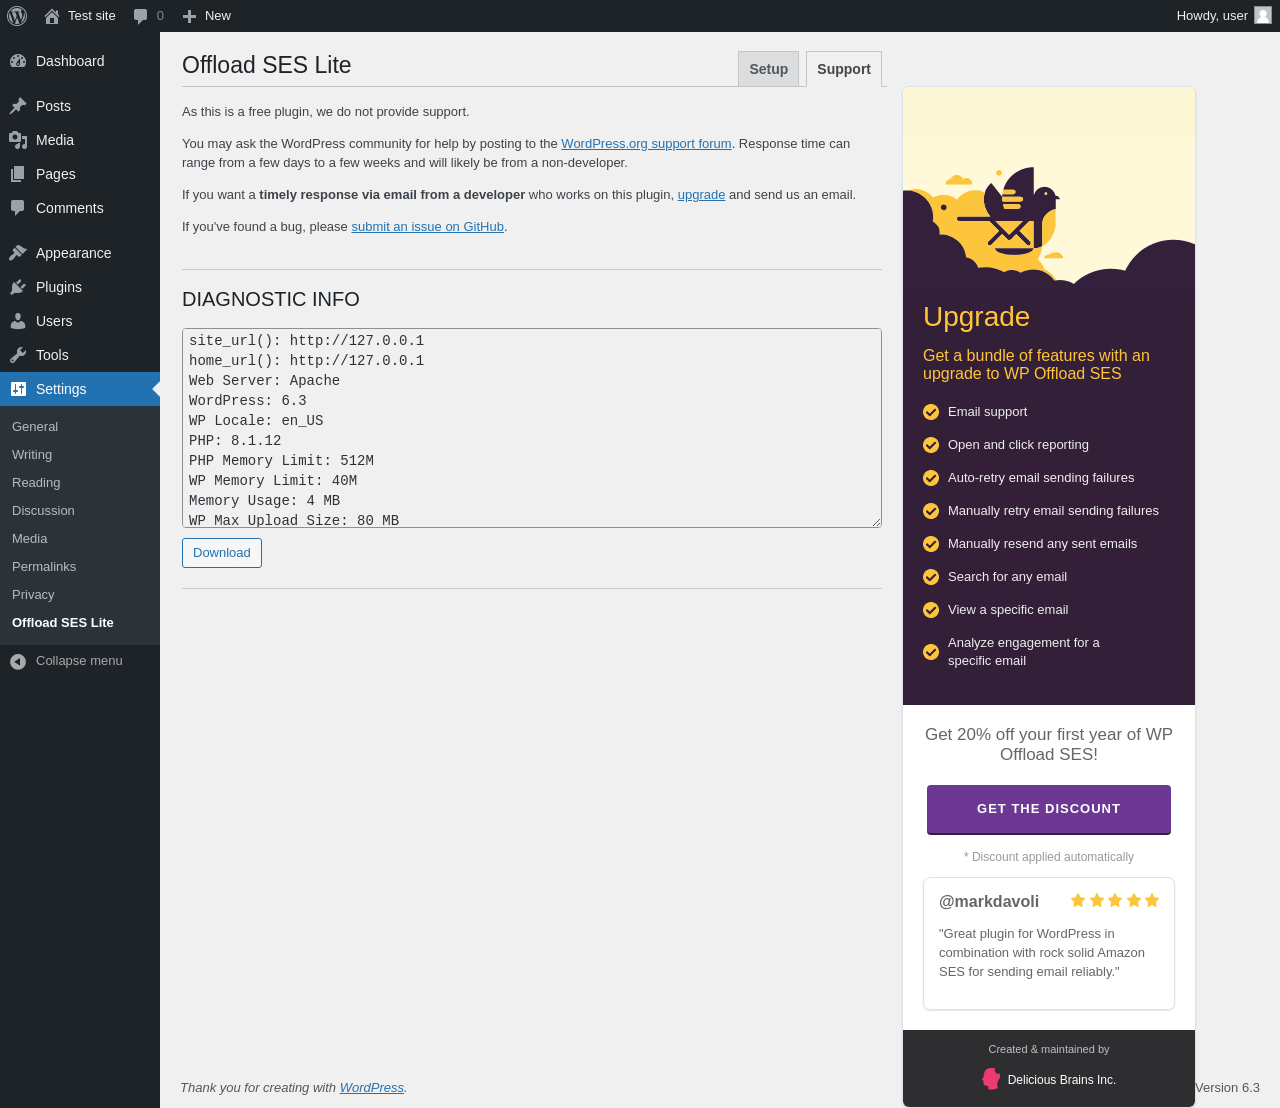Click the textarea resize handle
1280x1108 pixels.
point(874,520)
